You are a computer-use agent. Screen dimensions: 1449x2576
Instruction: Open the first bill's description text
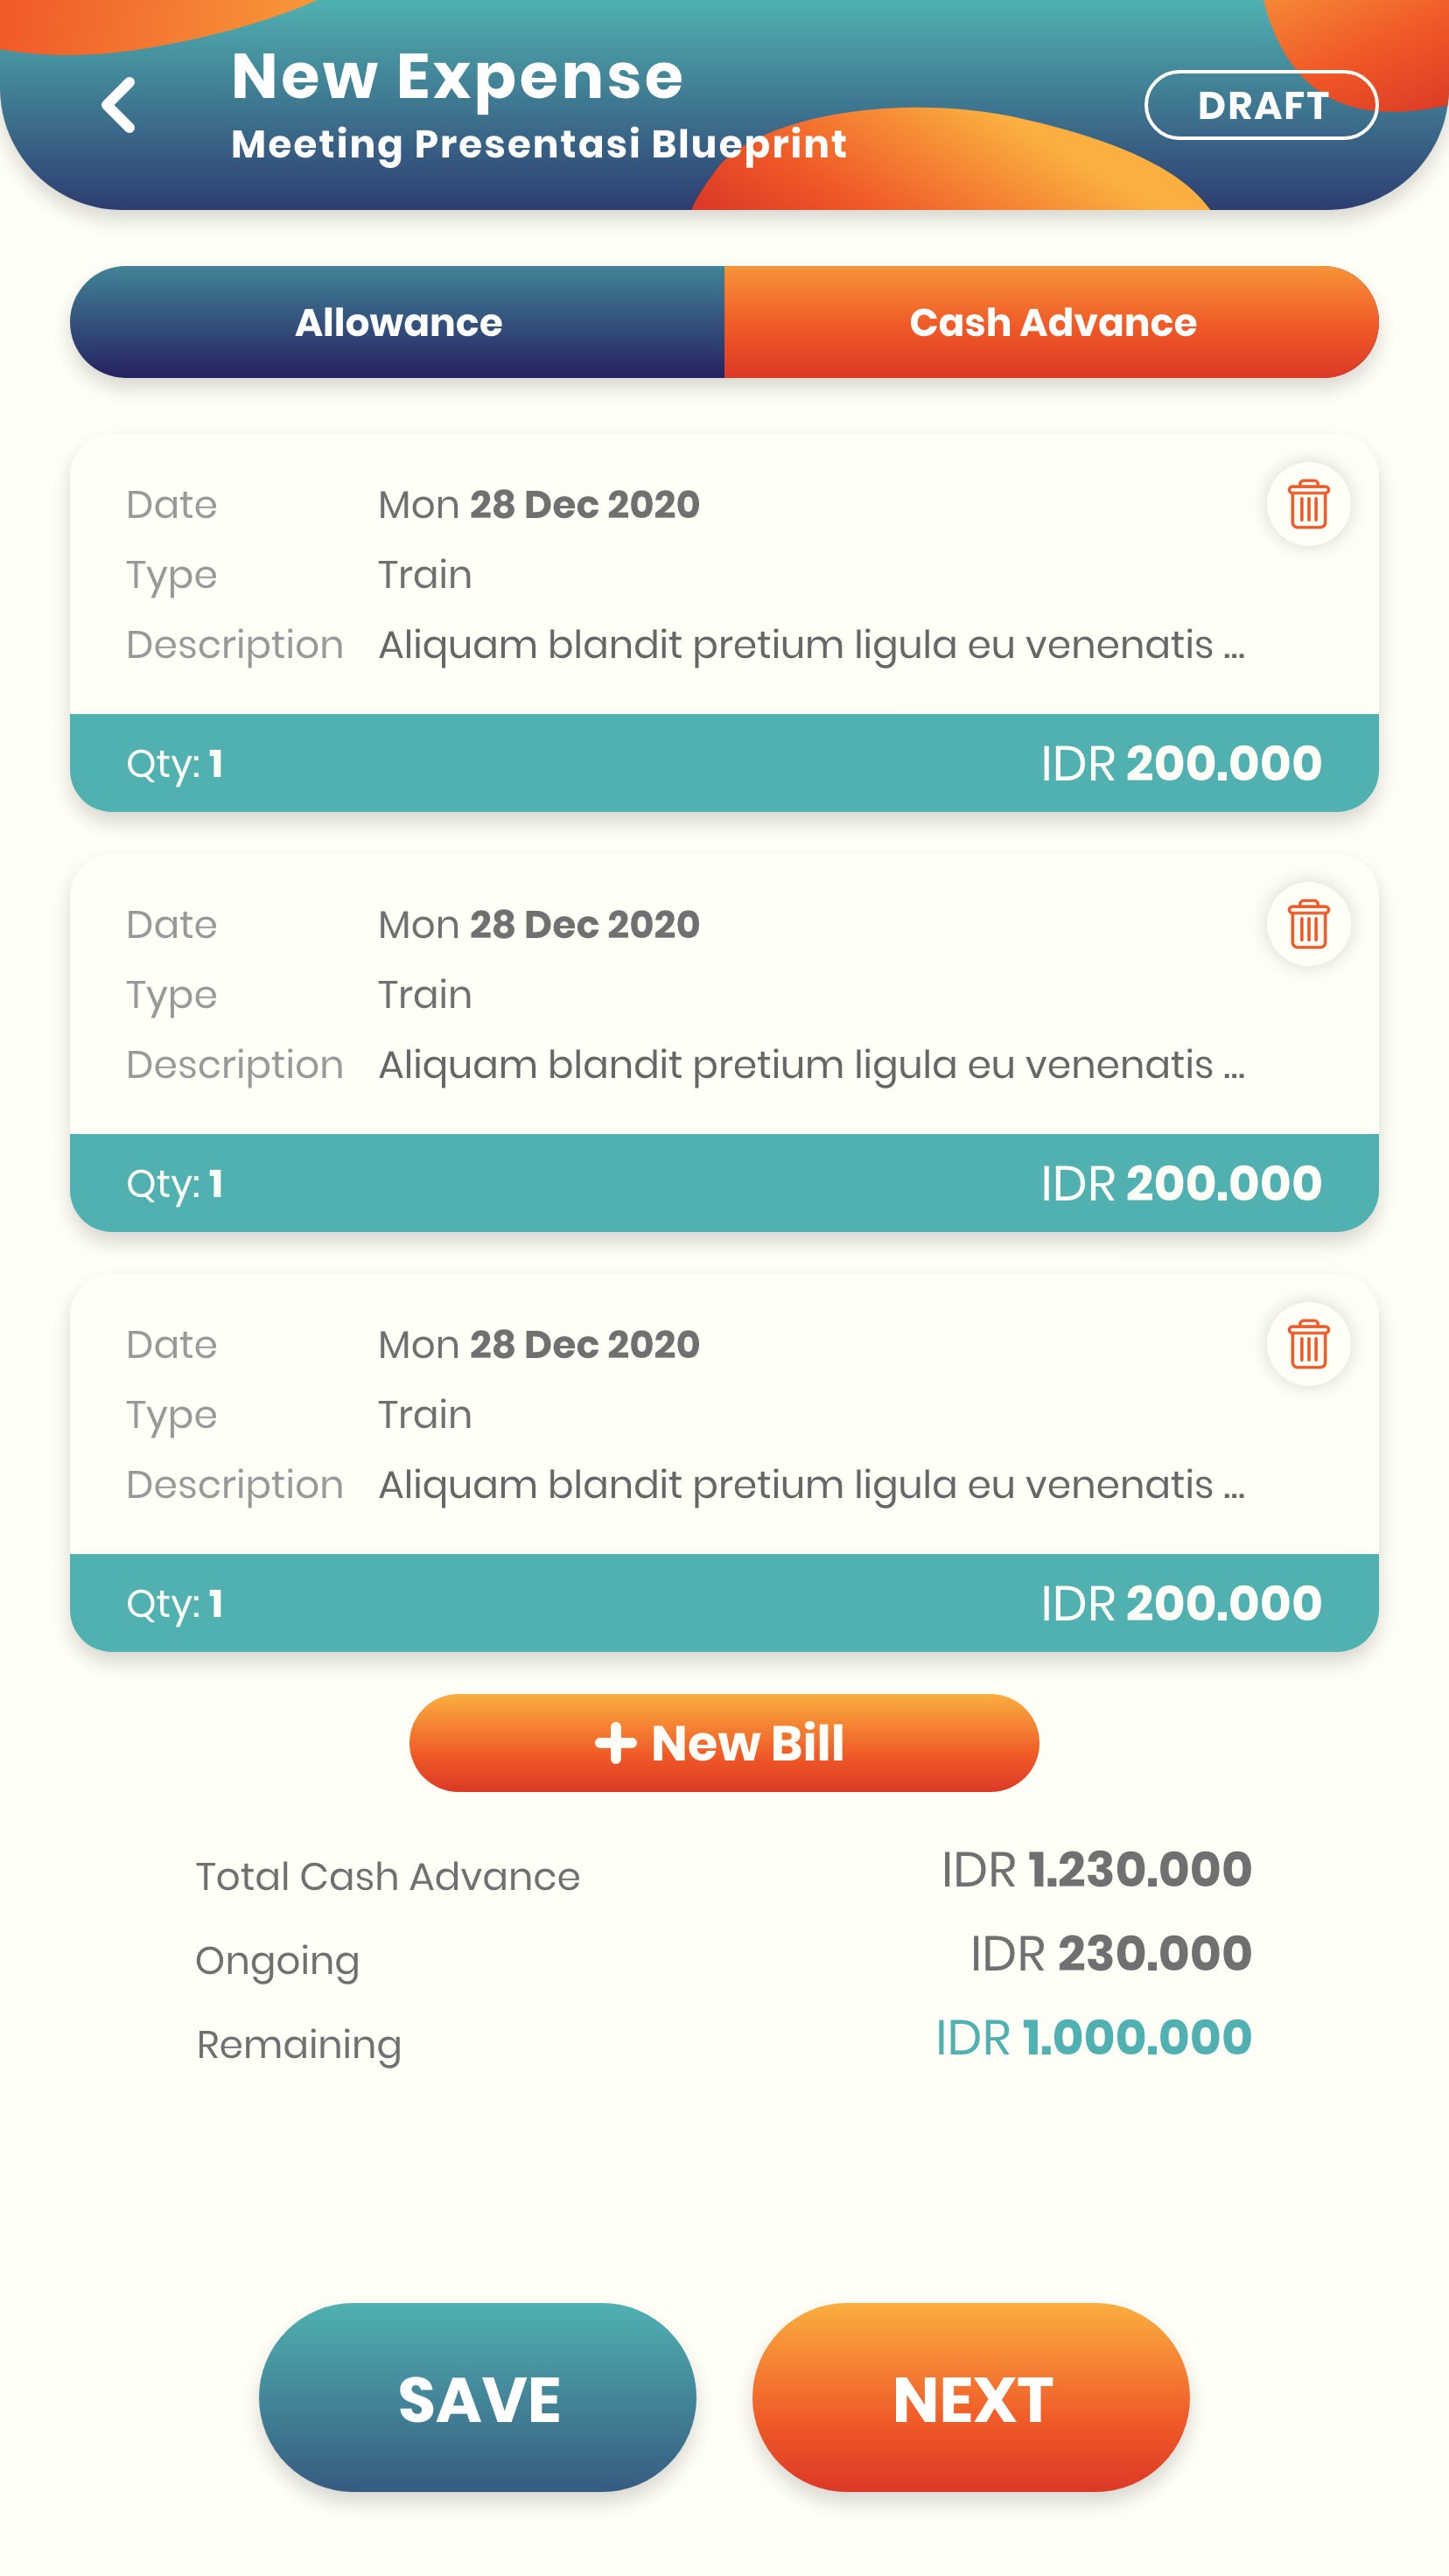click(x=812, y=645)
